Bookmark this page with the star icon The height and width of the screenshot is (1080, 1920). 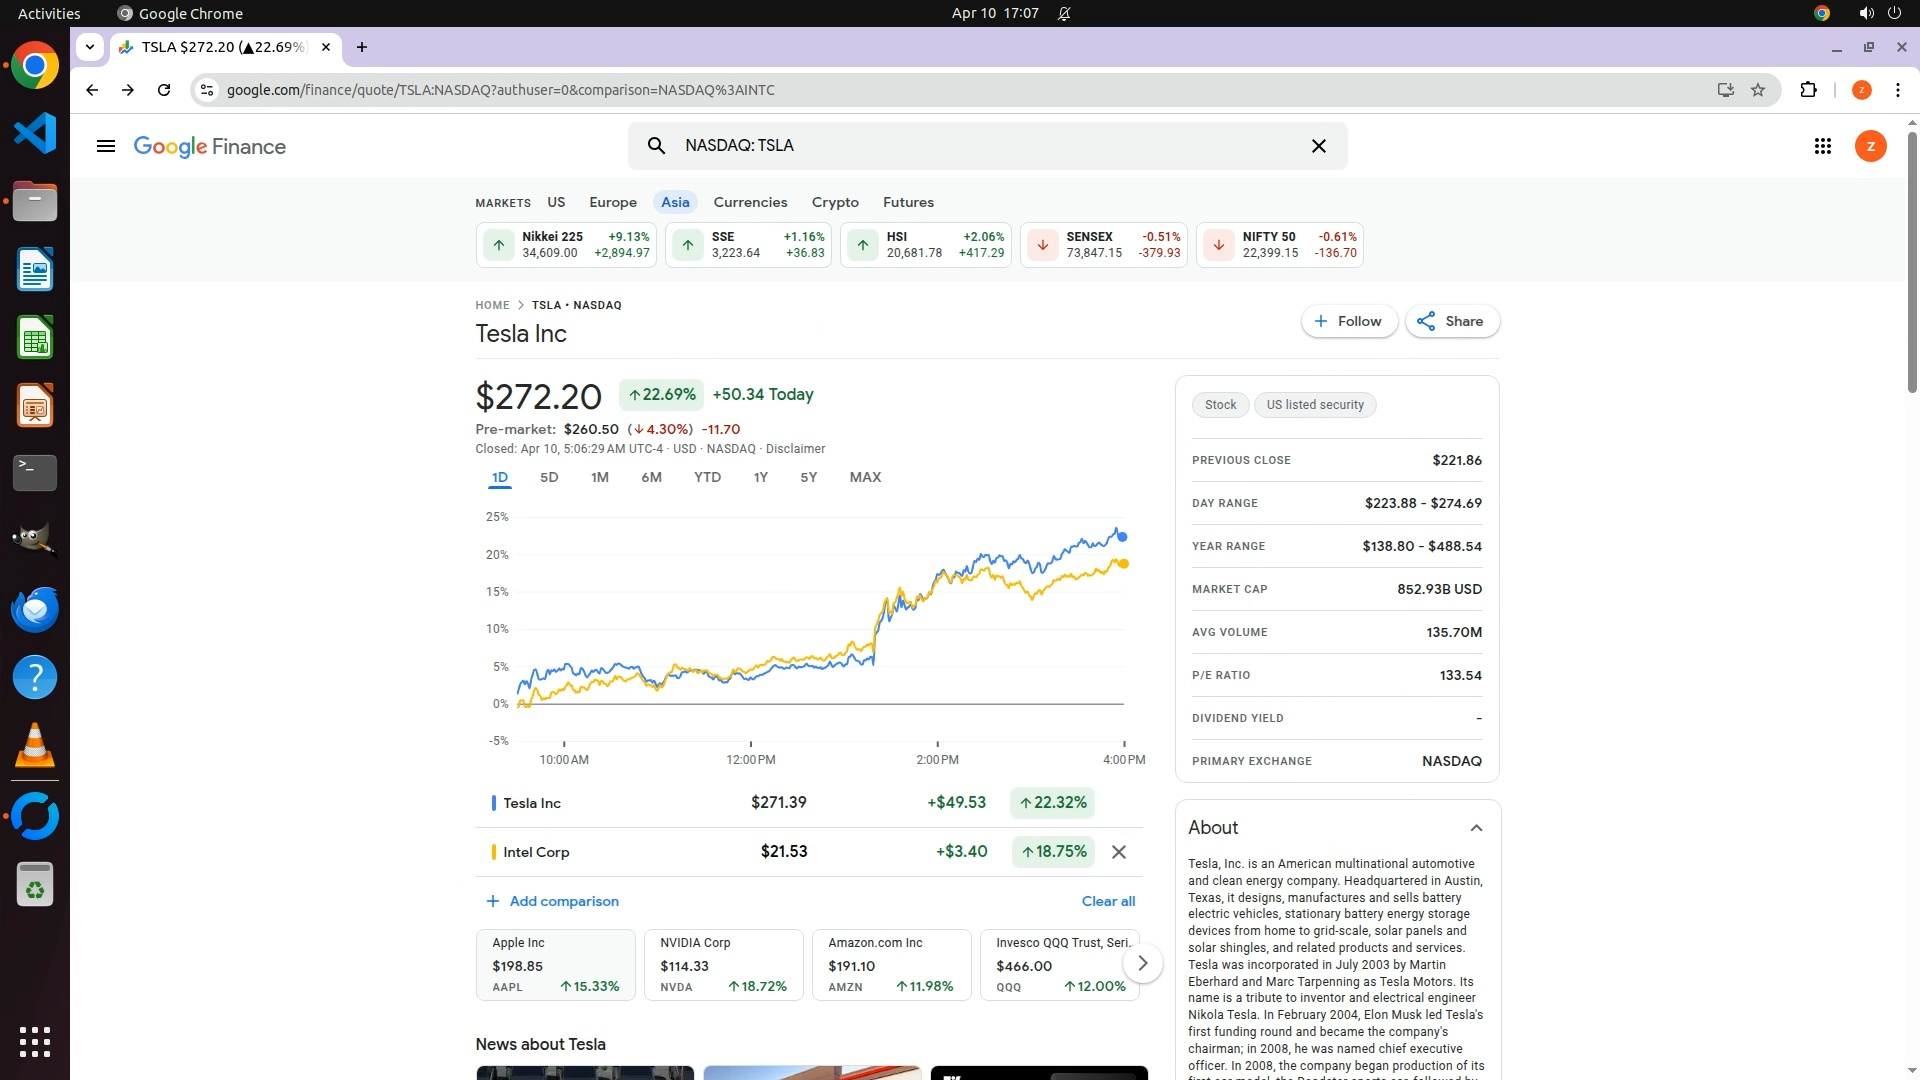pyautogui.click(x=1758, y=90)
